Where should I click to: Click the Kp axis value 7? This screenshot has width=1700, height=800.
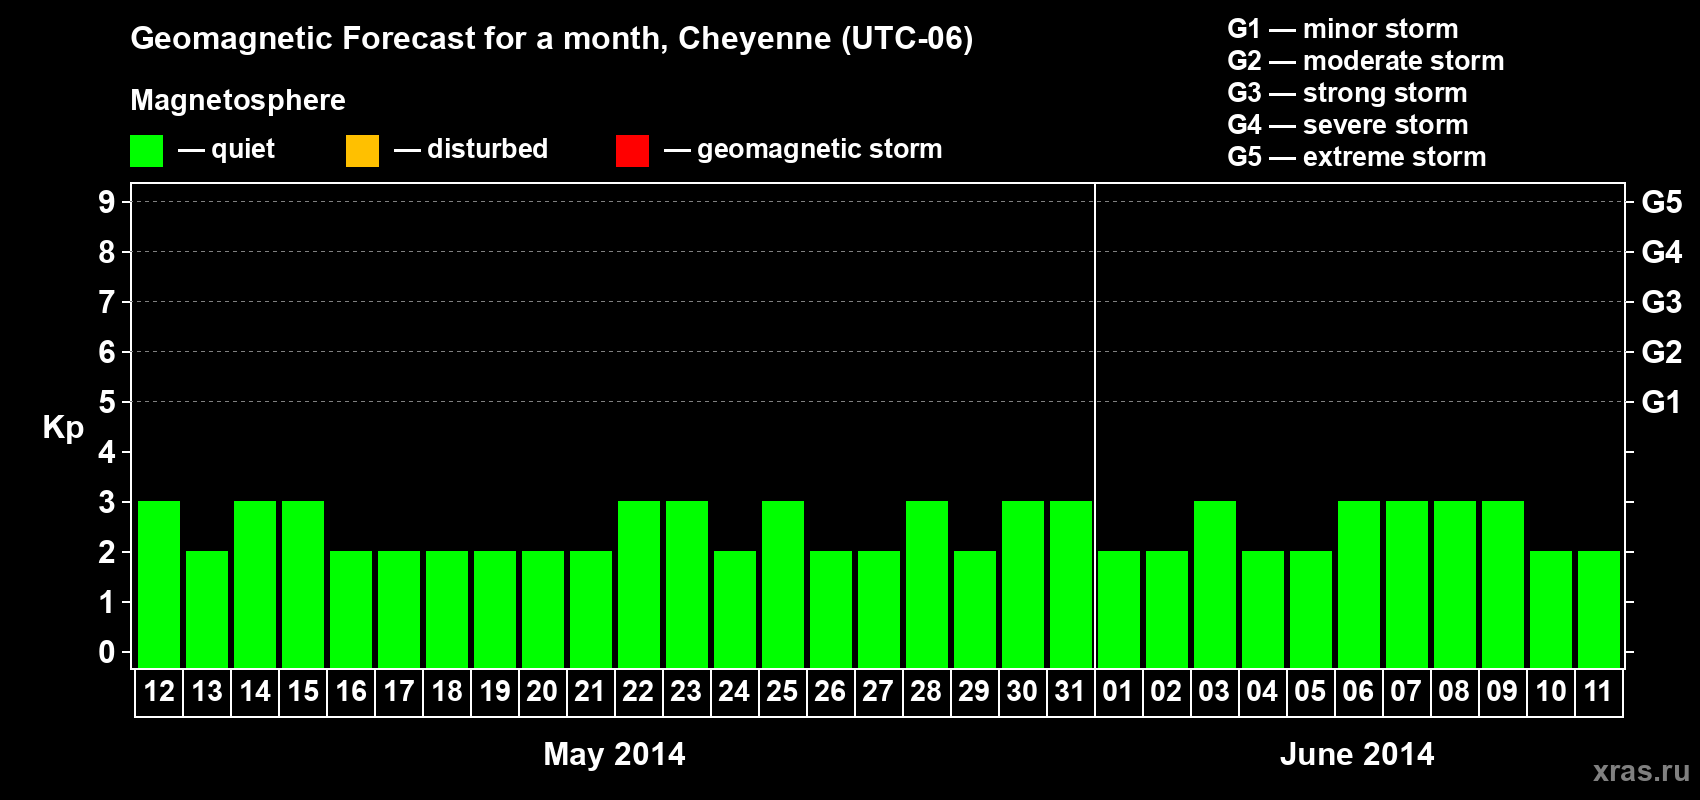coord(107,302)
